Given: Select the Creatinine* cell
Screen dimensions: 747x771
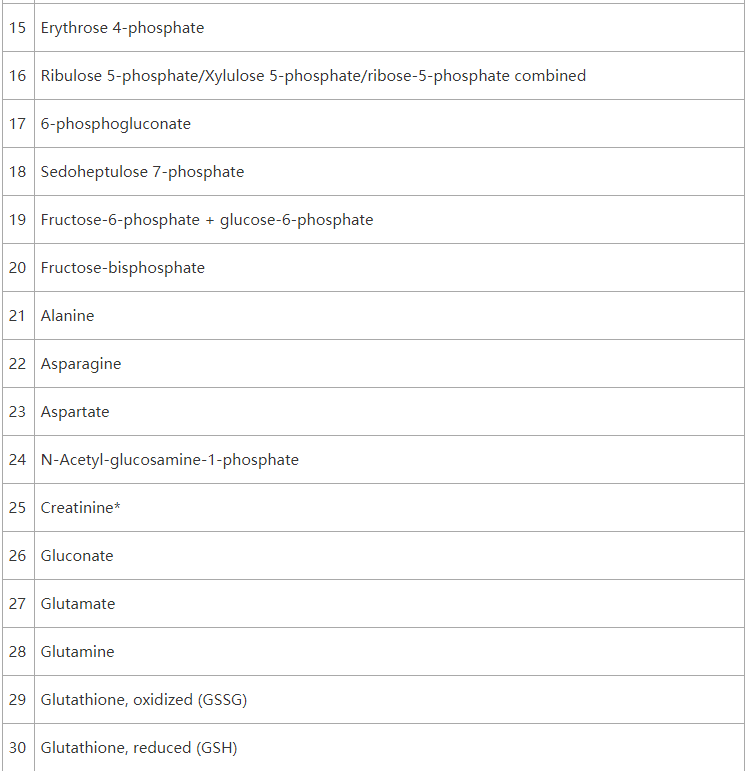Looking at the screenshot, I should click(389, 507).
